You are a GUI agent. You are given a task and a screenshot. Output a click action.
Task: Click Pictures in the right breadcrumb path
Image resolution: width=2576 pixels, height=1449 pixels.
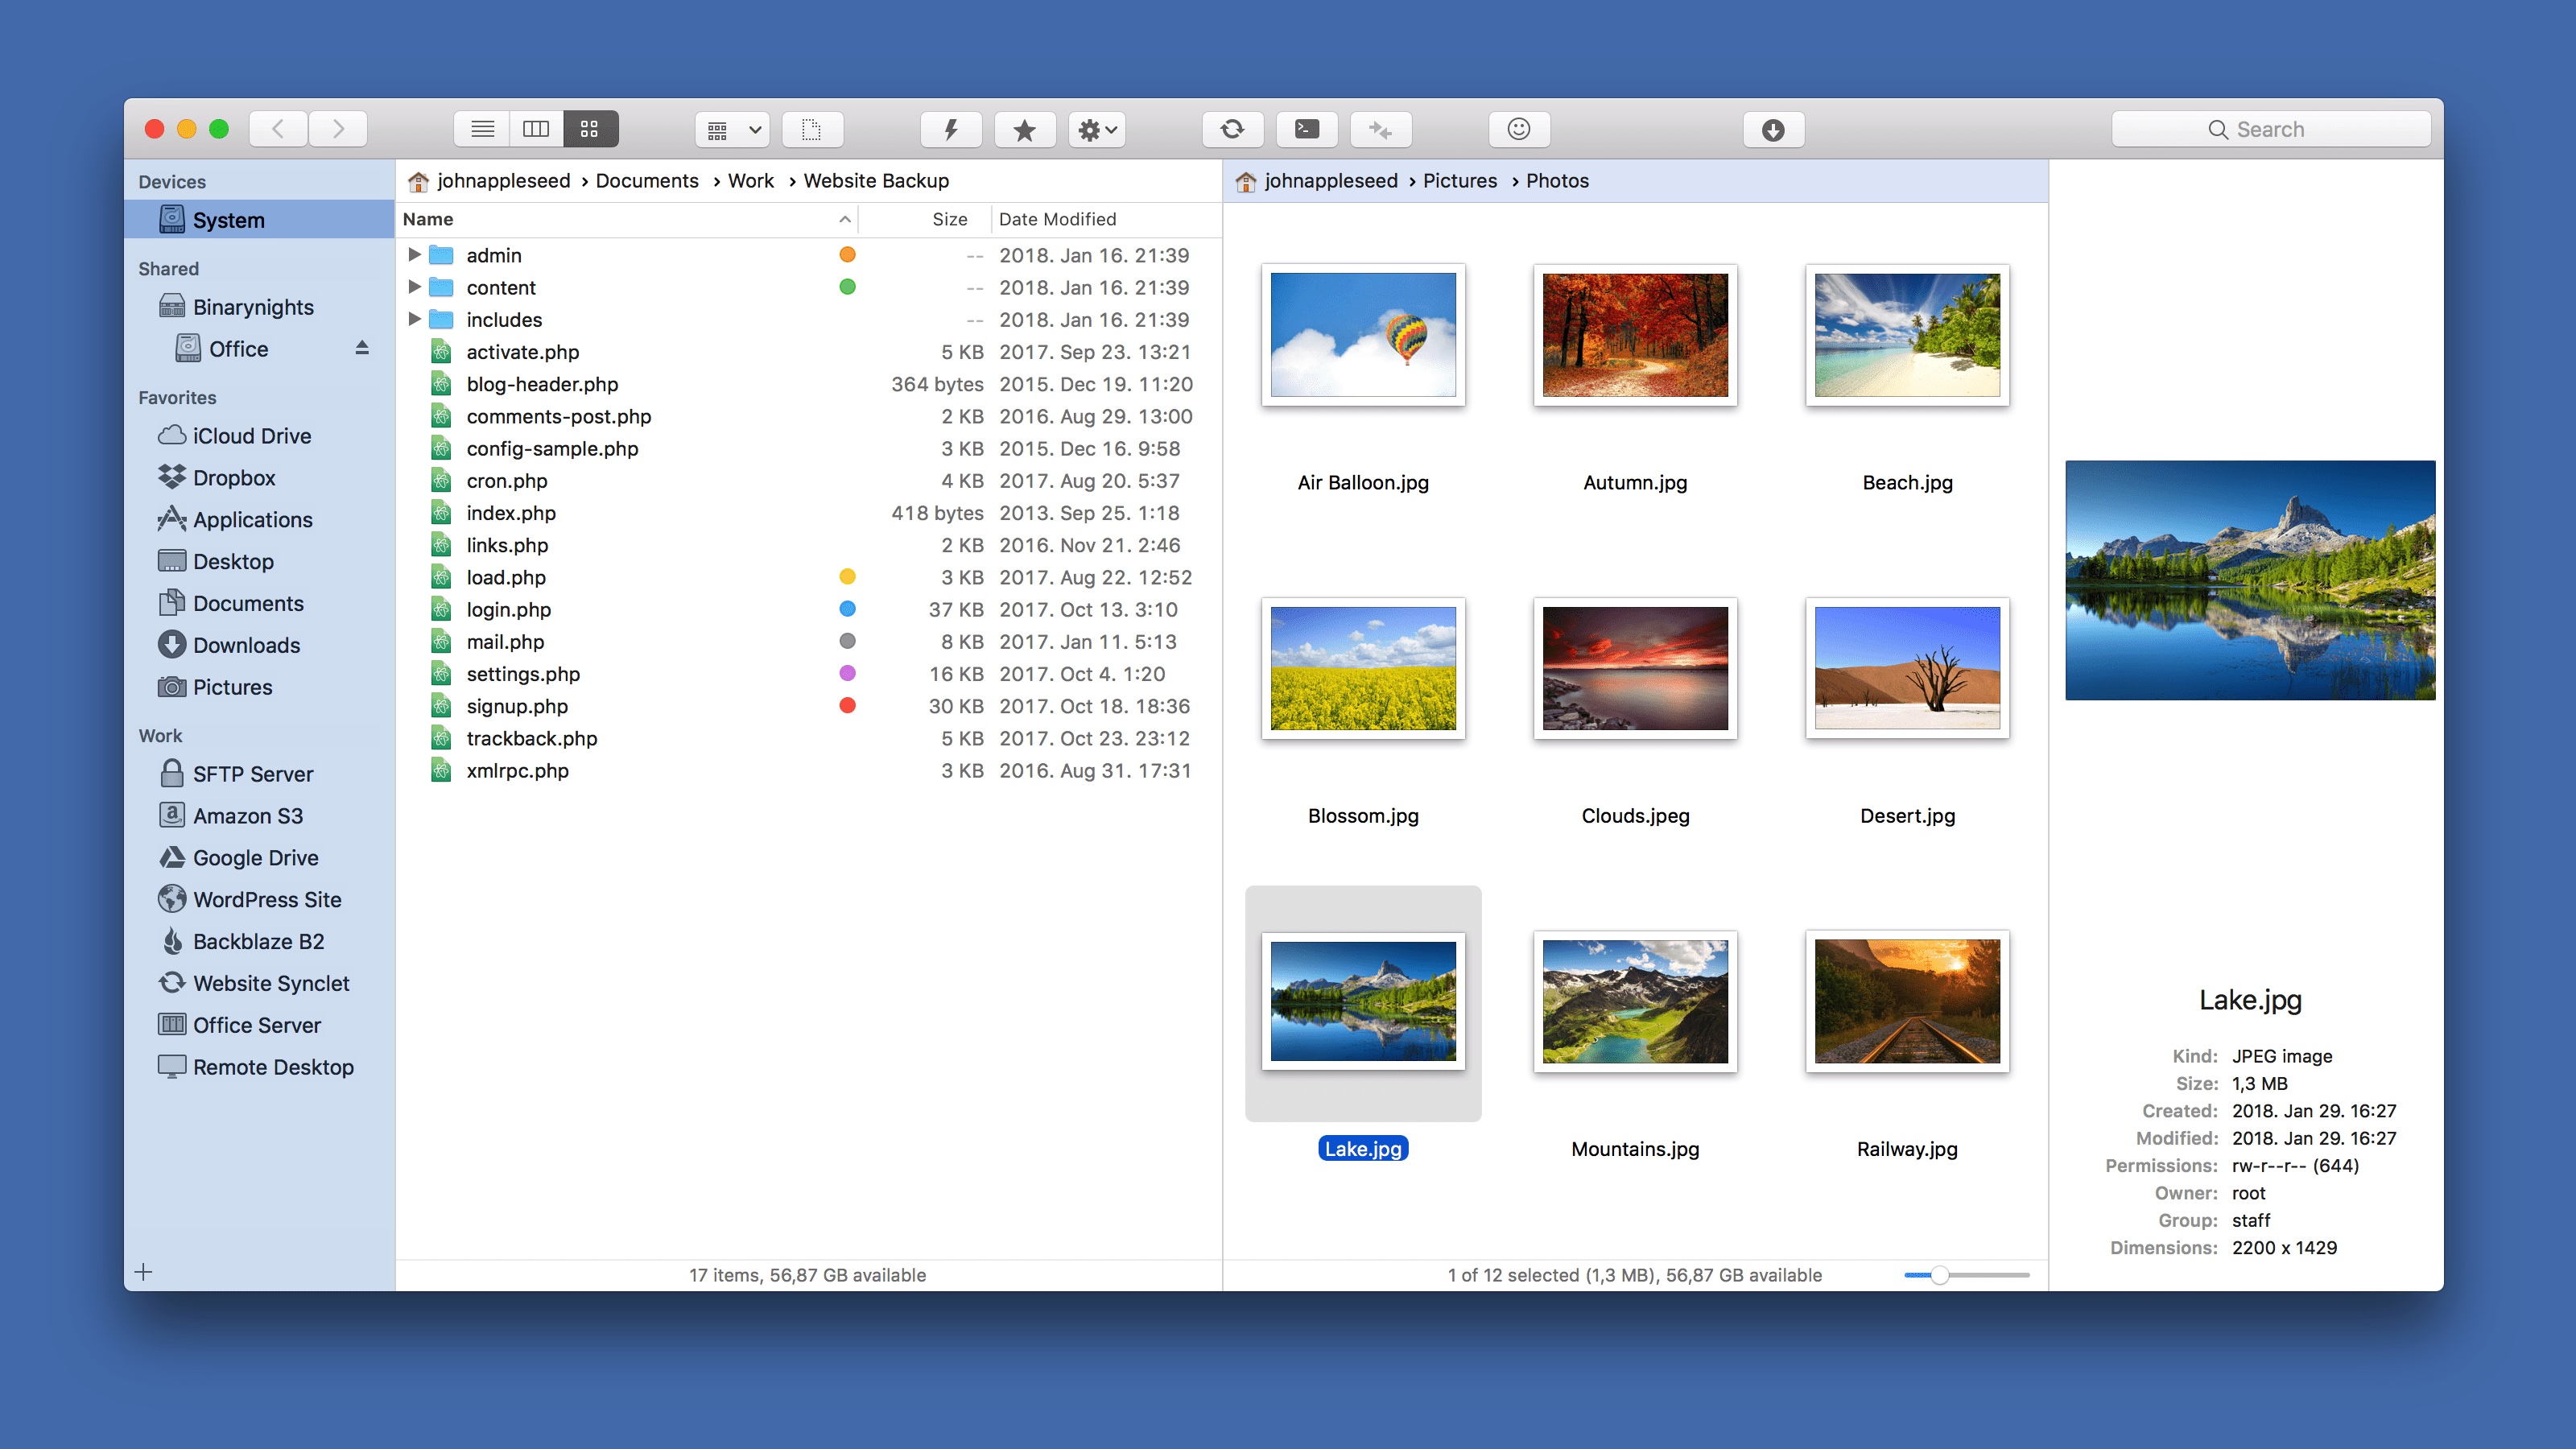[x=1459, y=181]
